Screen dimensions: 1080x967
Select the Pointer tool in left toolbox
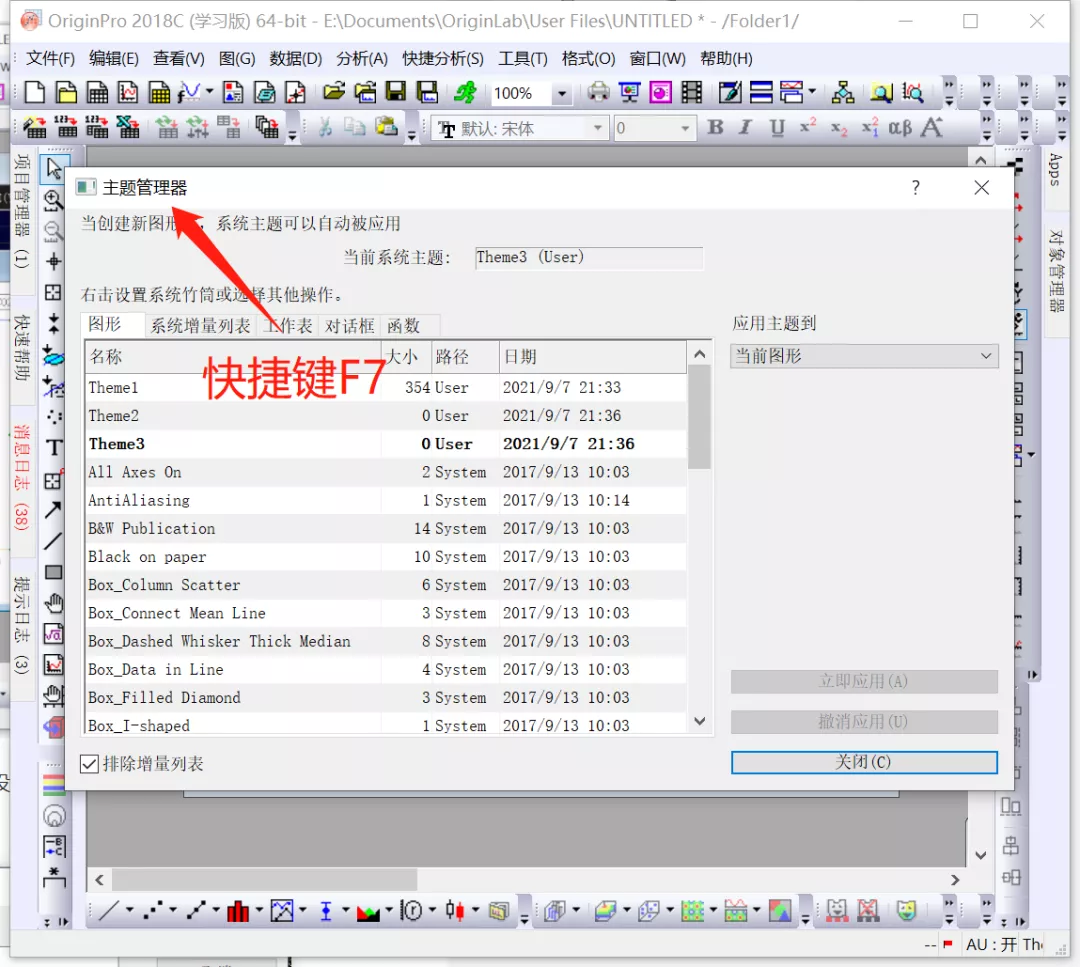coord(54,168)
